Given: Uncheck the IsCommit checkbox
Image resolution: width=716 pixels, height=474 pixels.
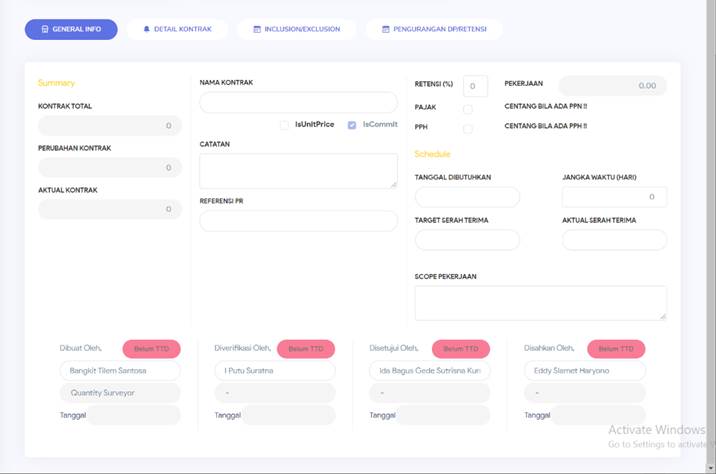Looking at the screenshot, I should (x=352, y=125).
